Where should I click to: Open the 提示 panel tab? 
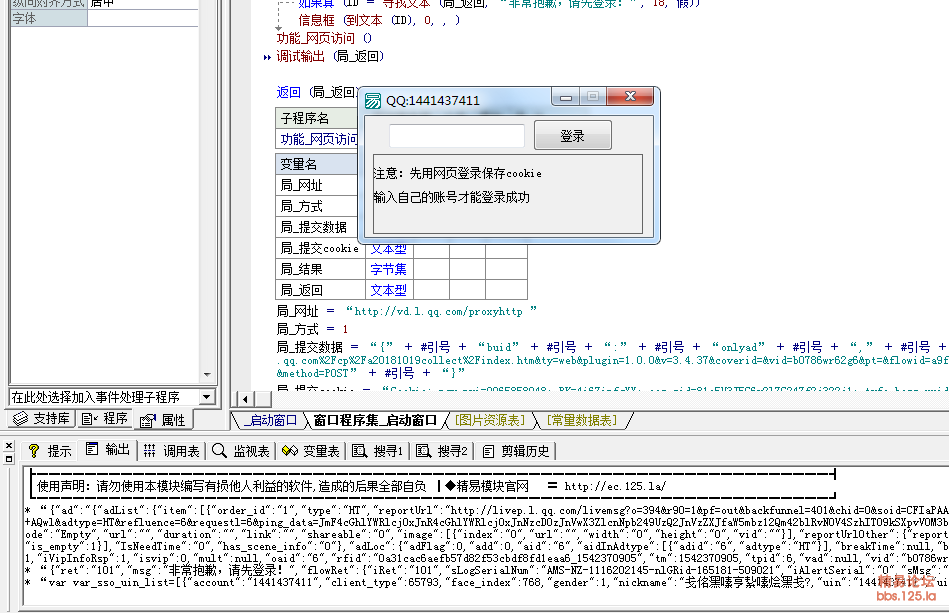click(x=50, y=451)
